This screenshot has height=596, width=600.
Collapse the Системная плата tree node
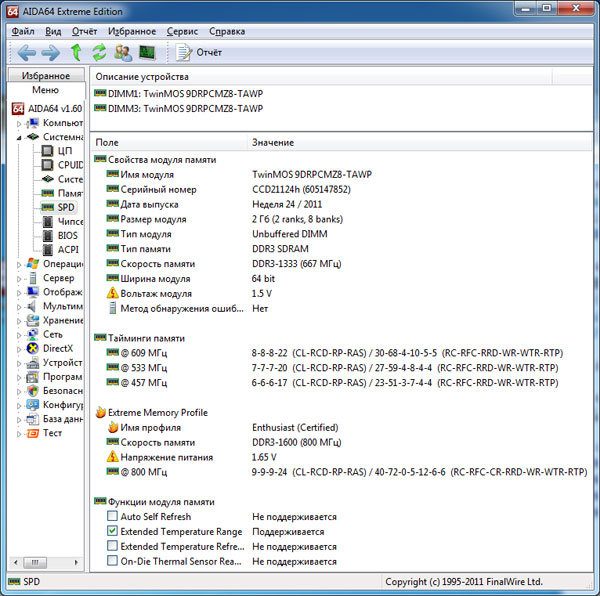tap(19, 138)
